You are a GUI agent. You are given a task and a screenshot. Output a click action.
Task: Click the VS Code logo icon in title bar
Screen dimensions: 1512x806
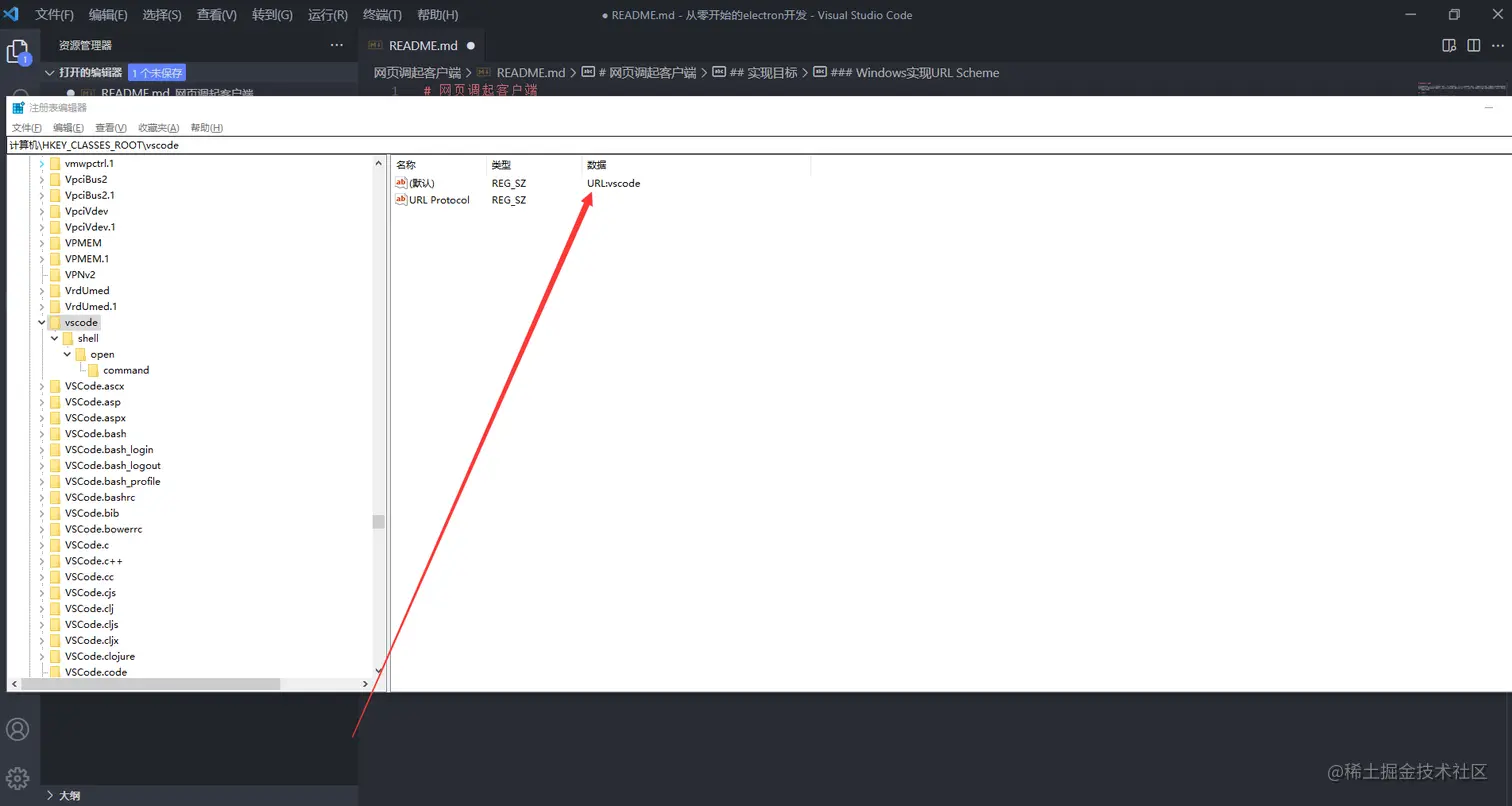click(x=12, y=14)
